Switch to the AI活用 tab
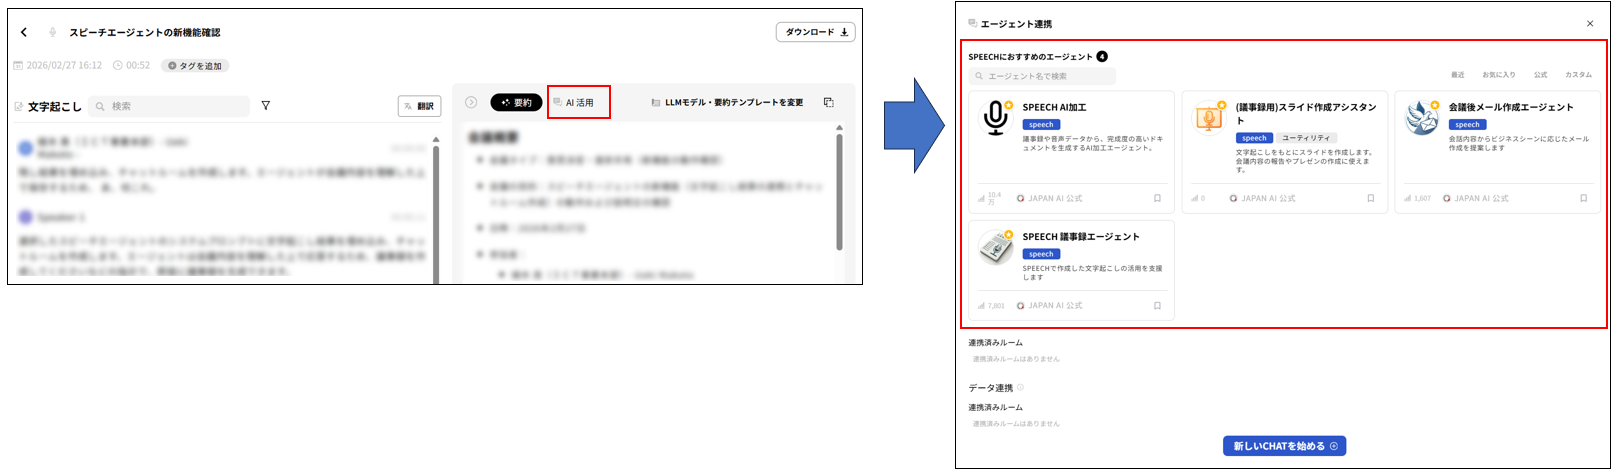The width and height of the screenshot is (1622, 475). point(579,103)
